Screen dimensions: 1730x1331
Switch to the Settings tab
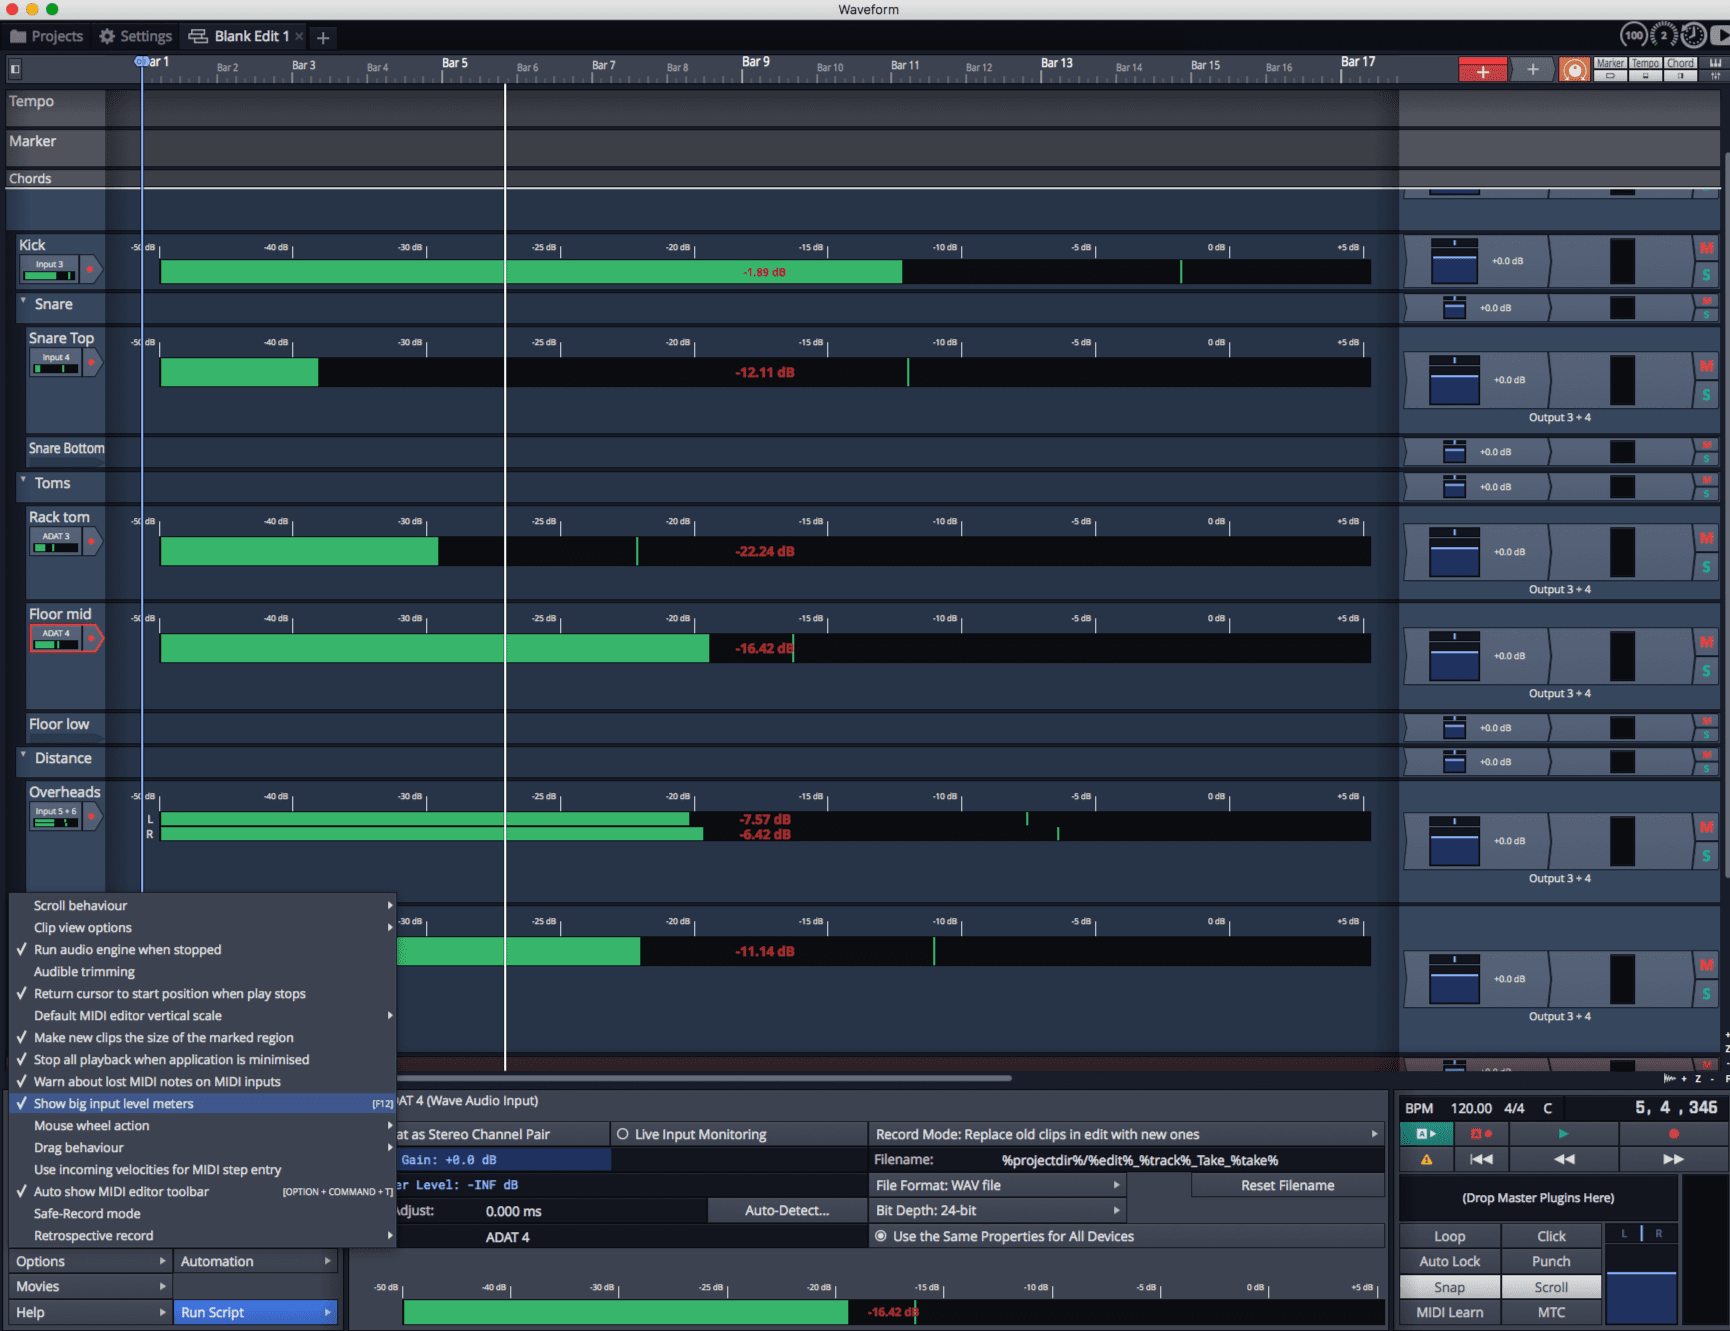click(x=135, y=36)
